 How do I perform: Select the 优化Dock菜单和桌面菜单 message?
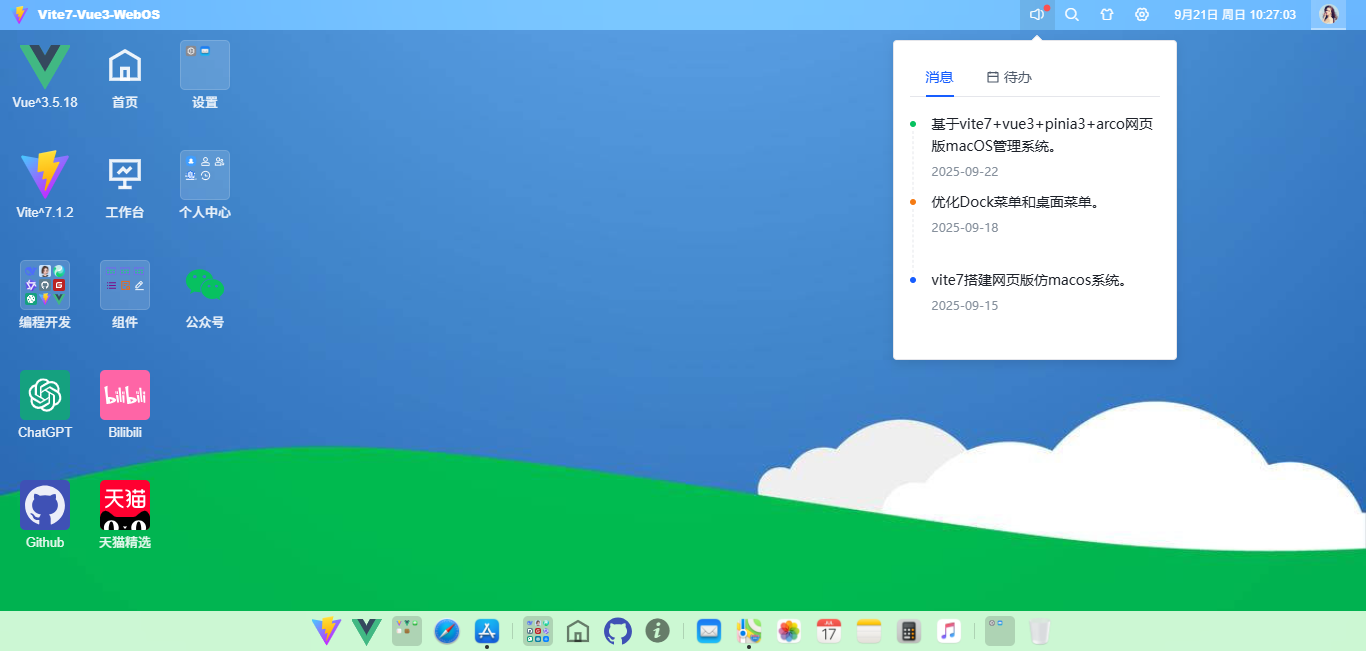pos(1016,202)
